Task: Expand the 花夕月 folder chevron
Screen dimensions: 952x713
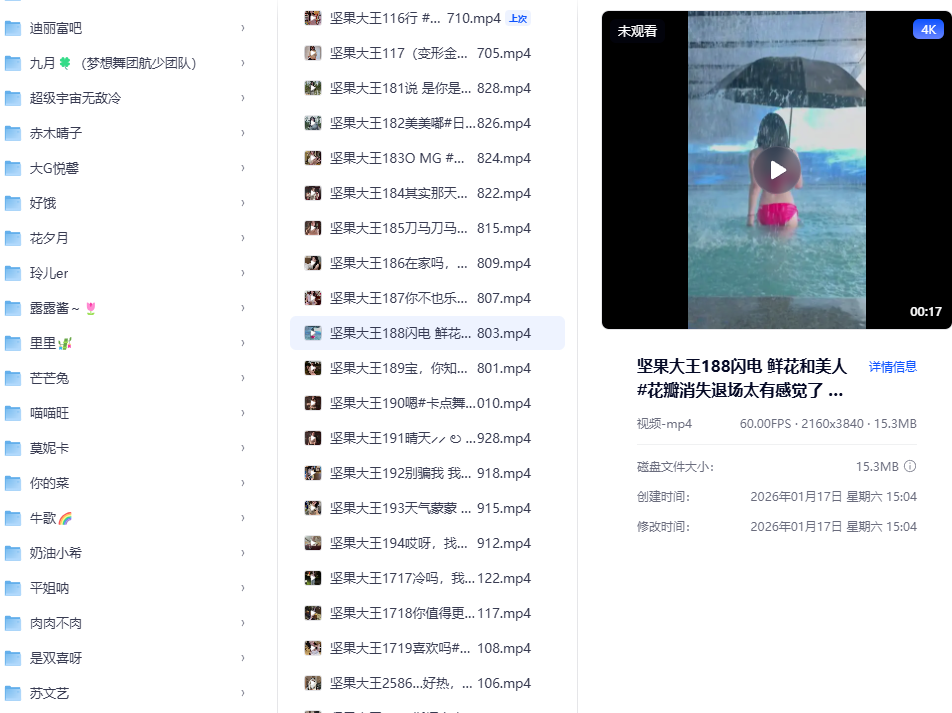Action: (243, 238)
